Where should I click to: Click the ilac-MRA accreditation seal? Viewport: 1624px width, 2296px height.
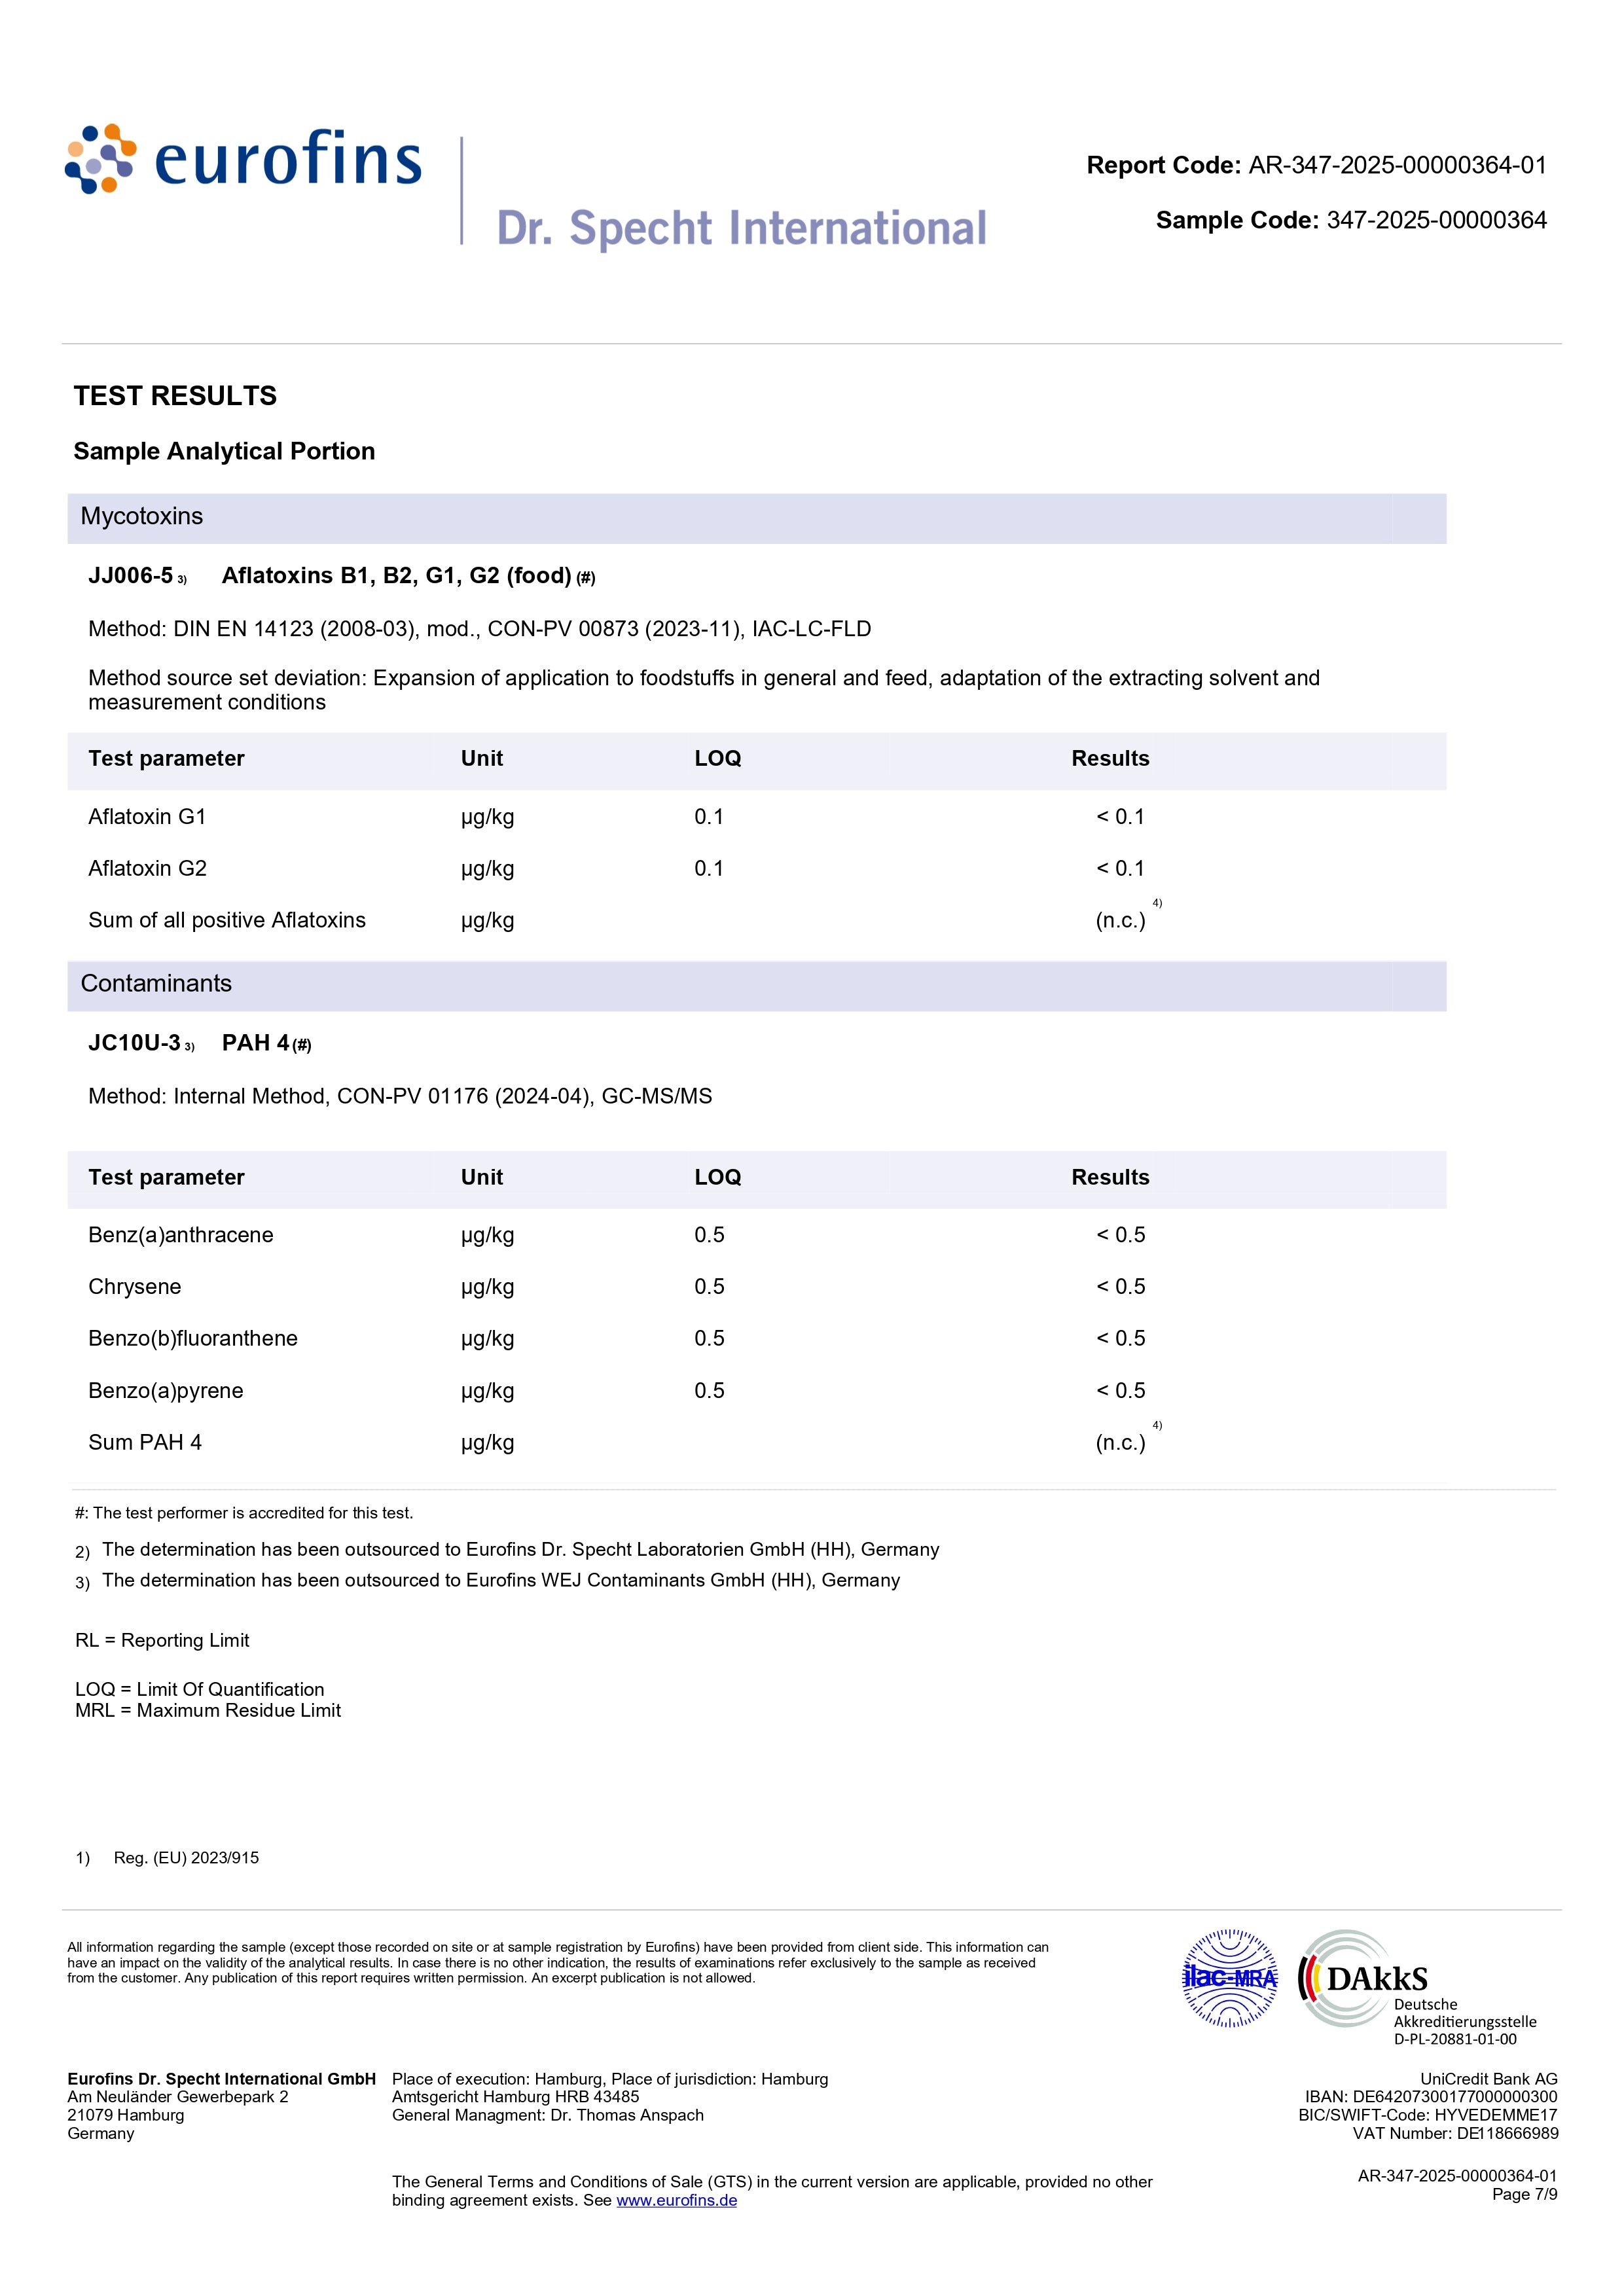coord(1229,1977)
